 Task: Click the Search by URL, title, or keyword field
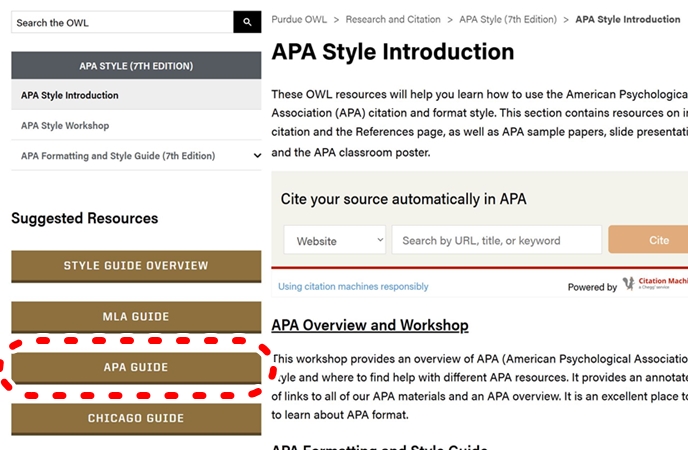point(497,240)
